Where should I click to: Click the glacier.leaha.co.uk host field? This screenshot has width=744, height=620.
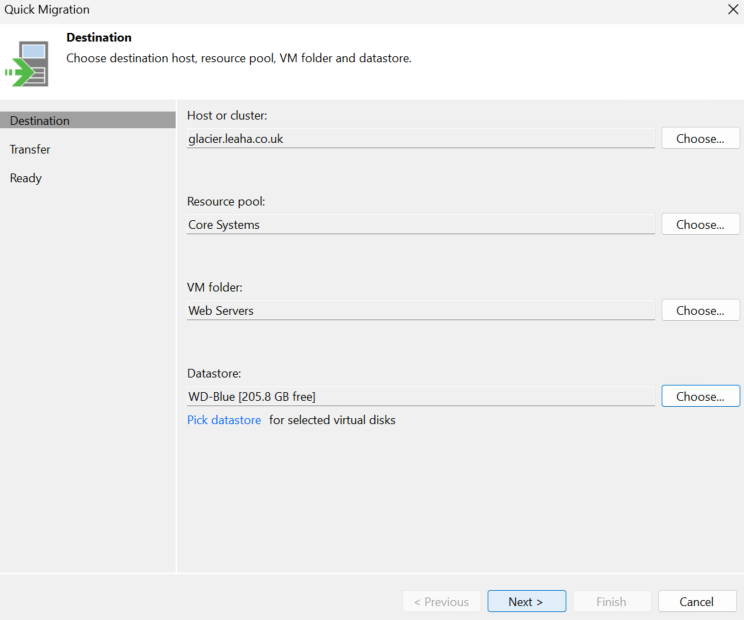pos(421,139)
